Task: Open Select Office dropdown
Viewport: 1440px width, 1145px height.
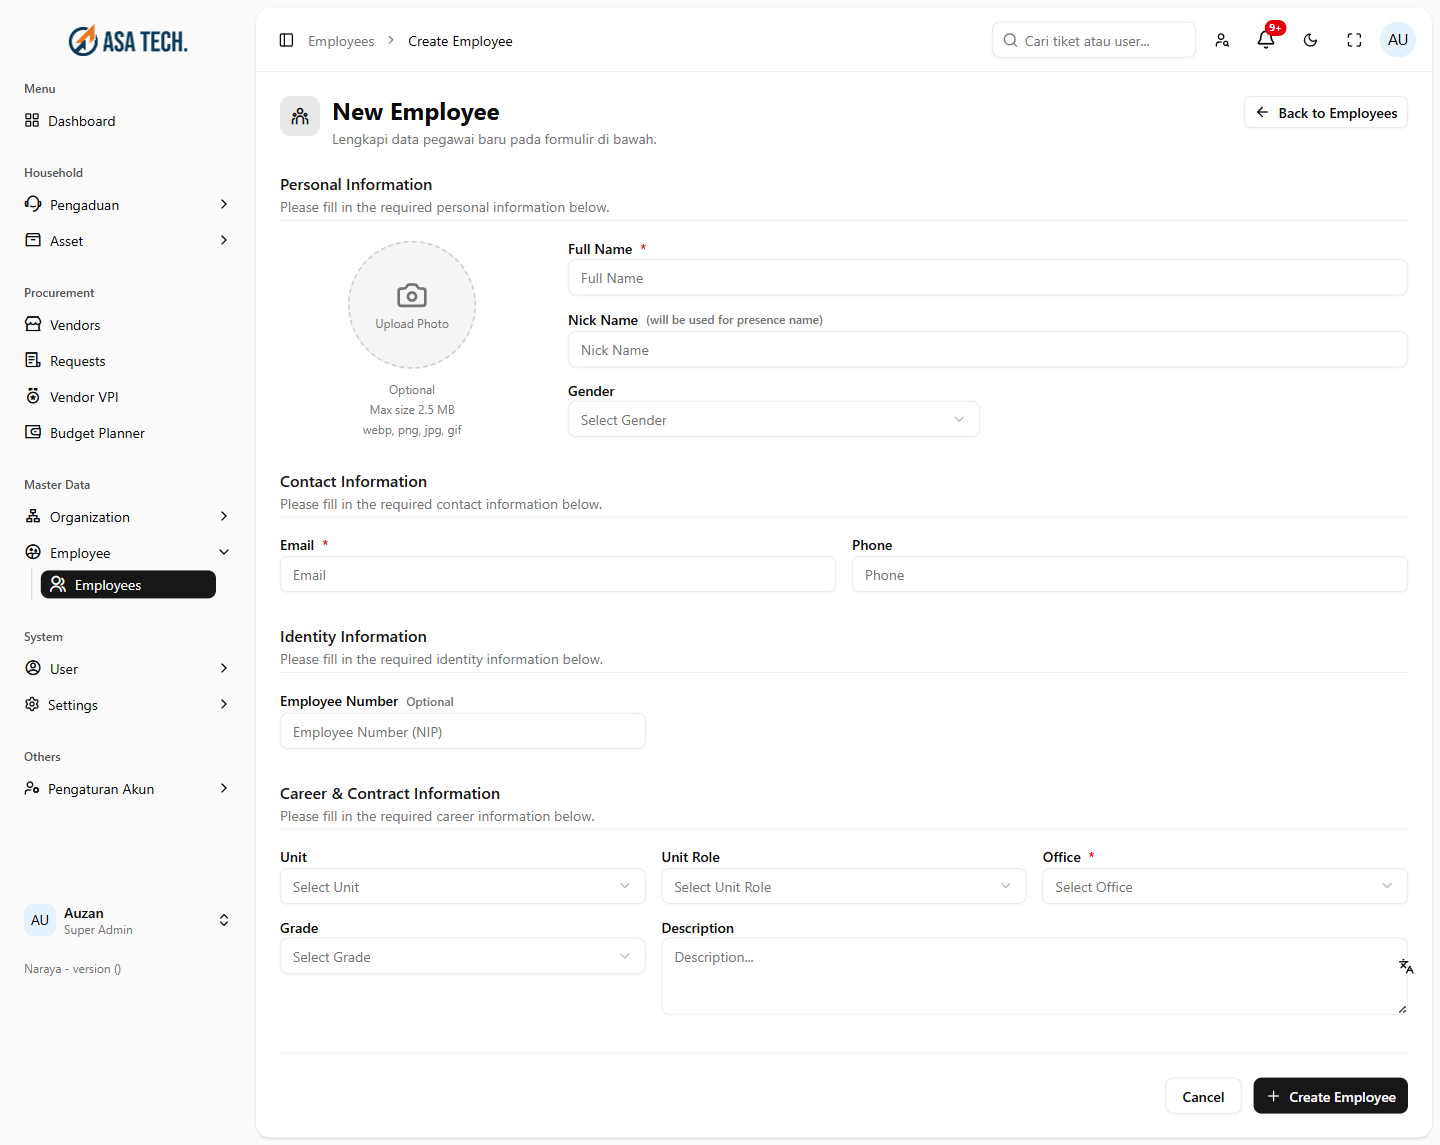Action: click(x=1225, y=887)
